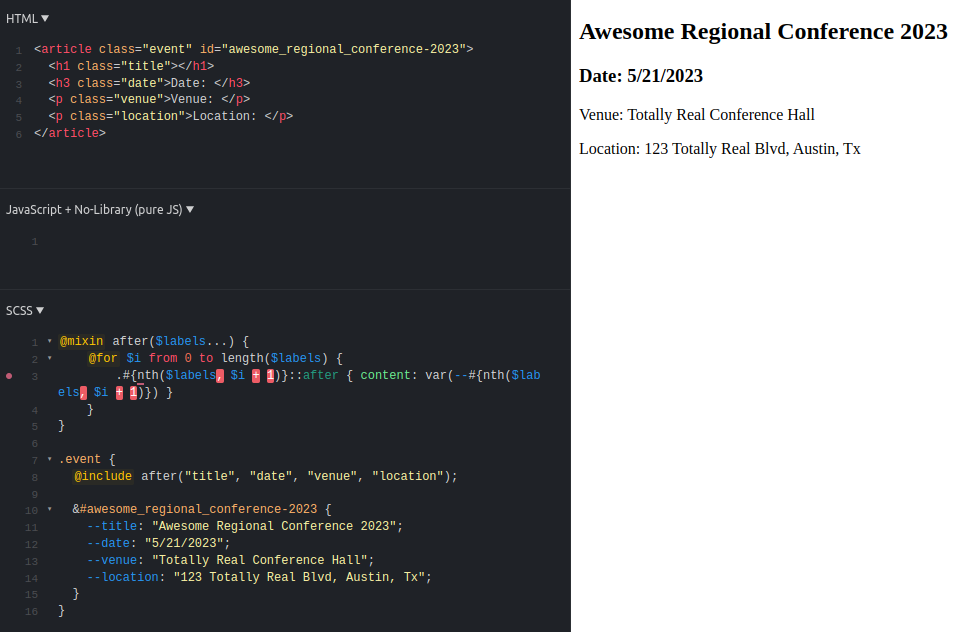
Task: Click the h3 class="date" line in HTML
Action: pyautogui.click(x=148, y=83)
